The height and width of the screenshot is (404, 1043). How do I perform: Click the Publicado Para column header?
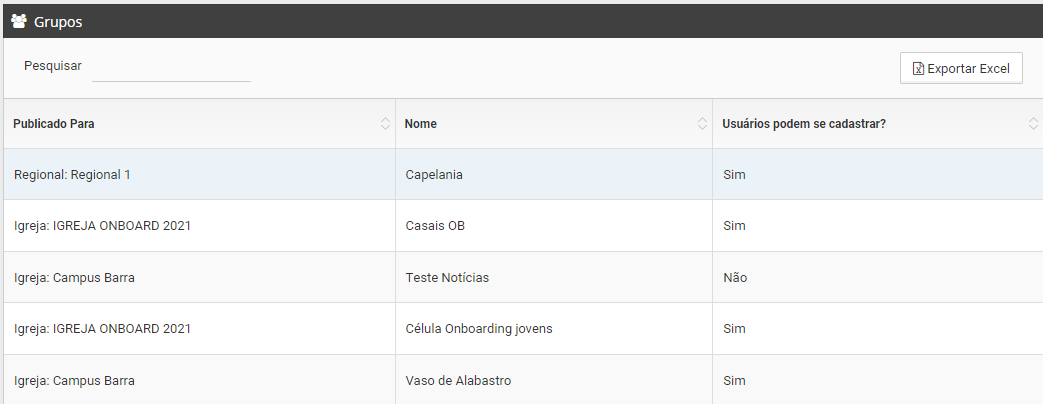click(54, 124)
